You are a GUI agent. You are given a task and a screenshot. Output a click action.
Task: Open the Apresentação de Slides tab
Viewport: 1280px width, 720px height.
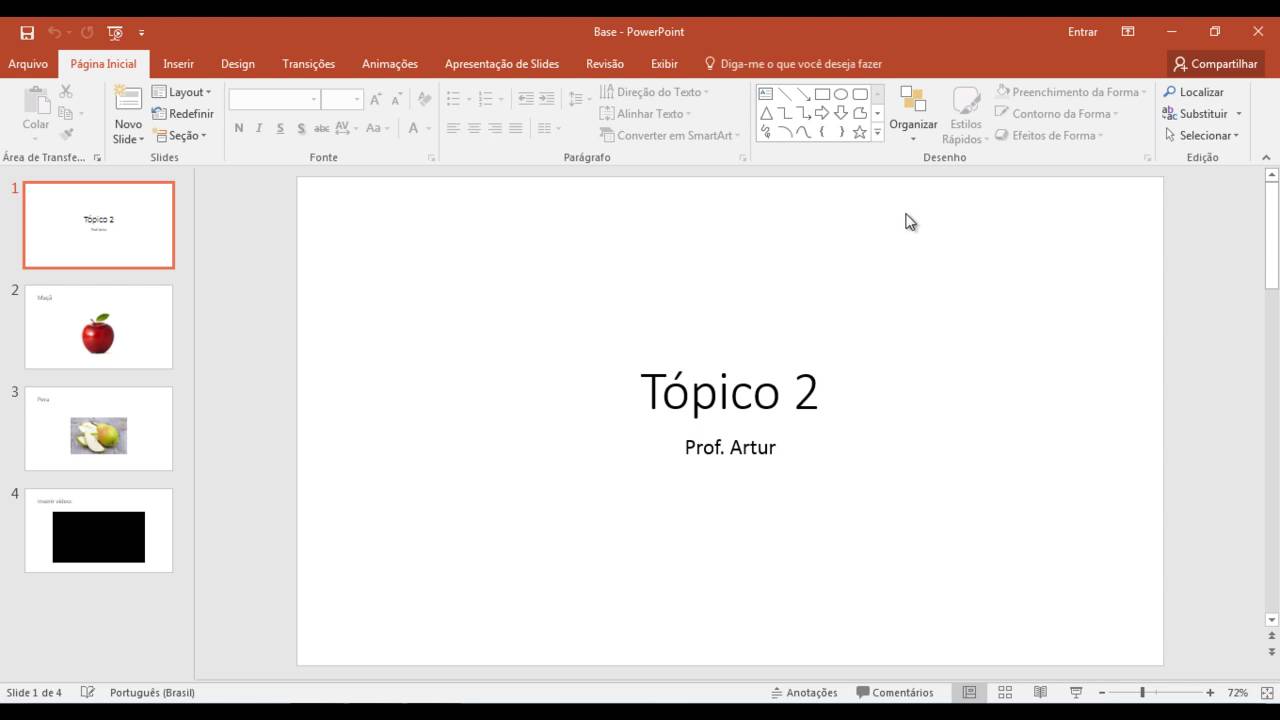point(502,64)
